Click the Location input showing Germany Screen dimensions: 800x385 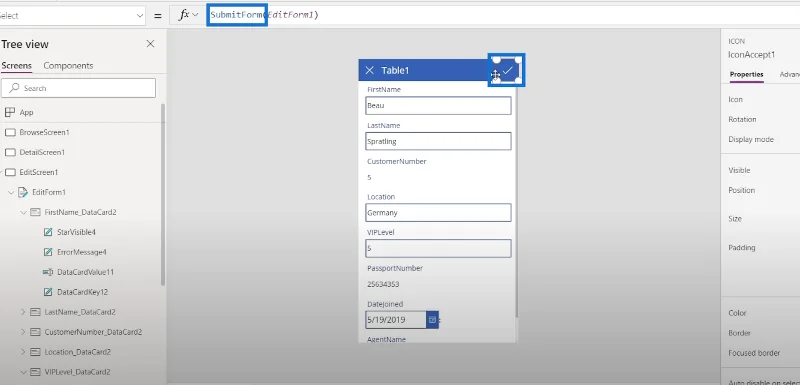pos(438,213)
